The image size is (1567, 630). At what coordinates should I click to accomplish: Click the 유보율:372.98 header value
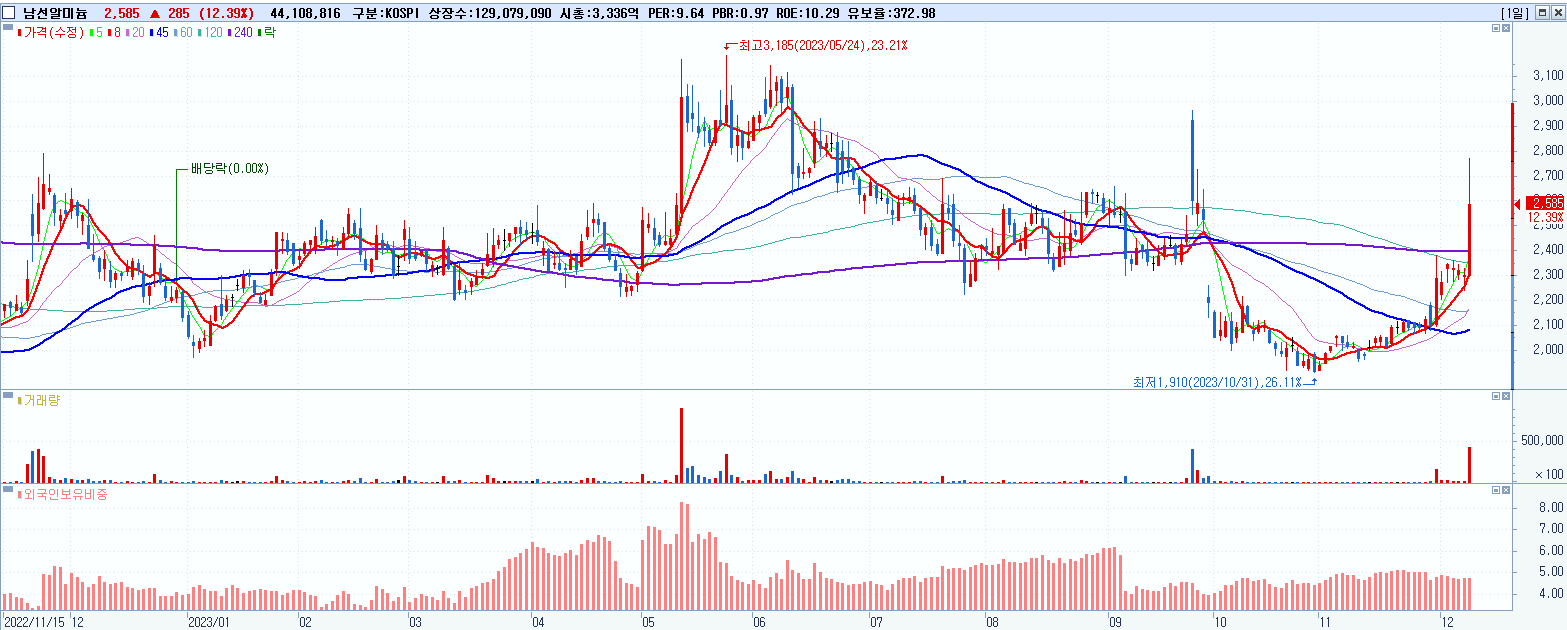click(x=889, y=13)
